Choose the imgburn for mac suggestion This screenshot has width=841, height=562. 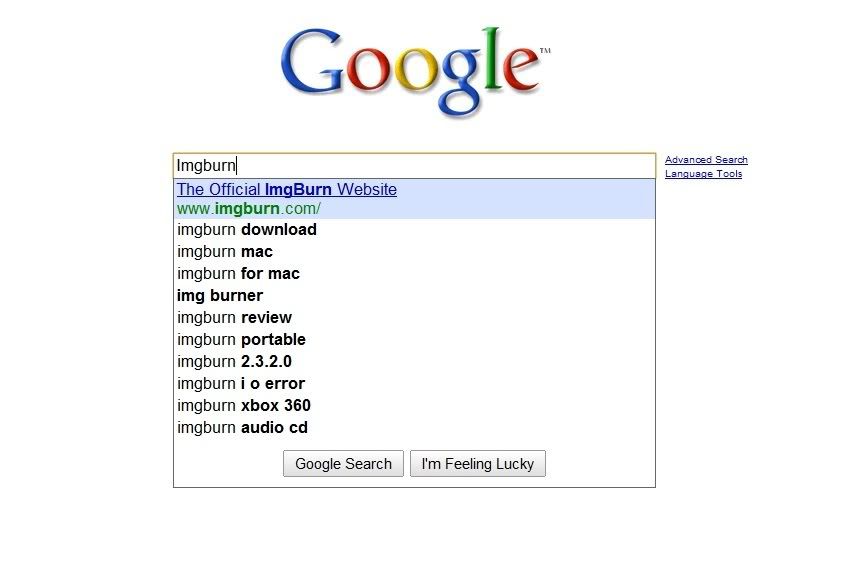(x=414, y=273)
